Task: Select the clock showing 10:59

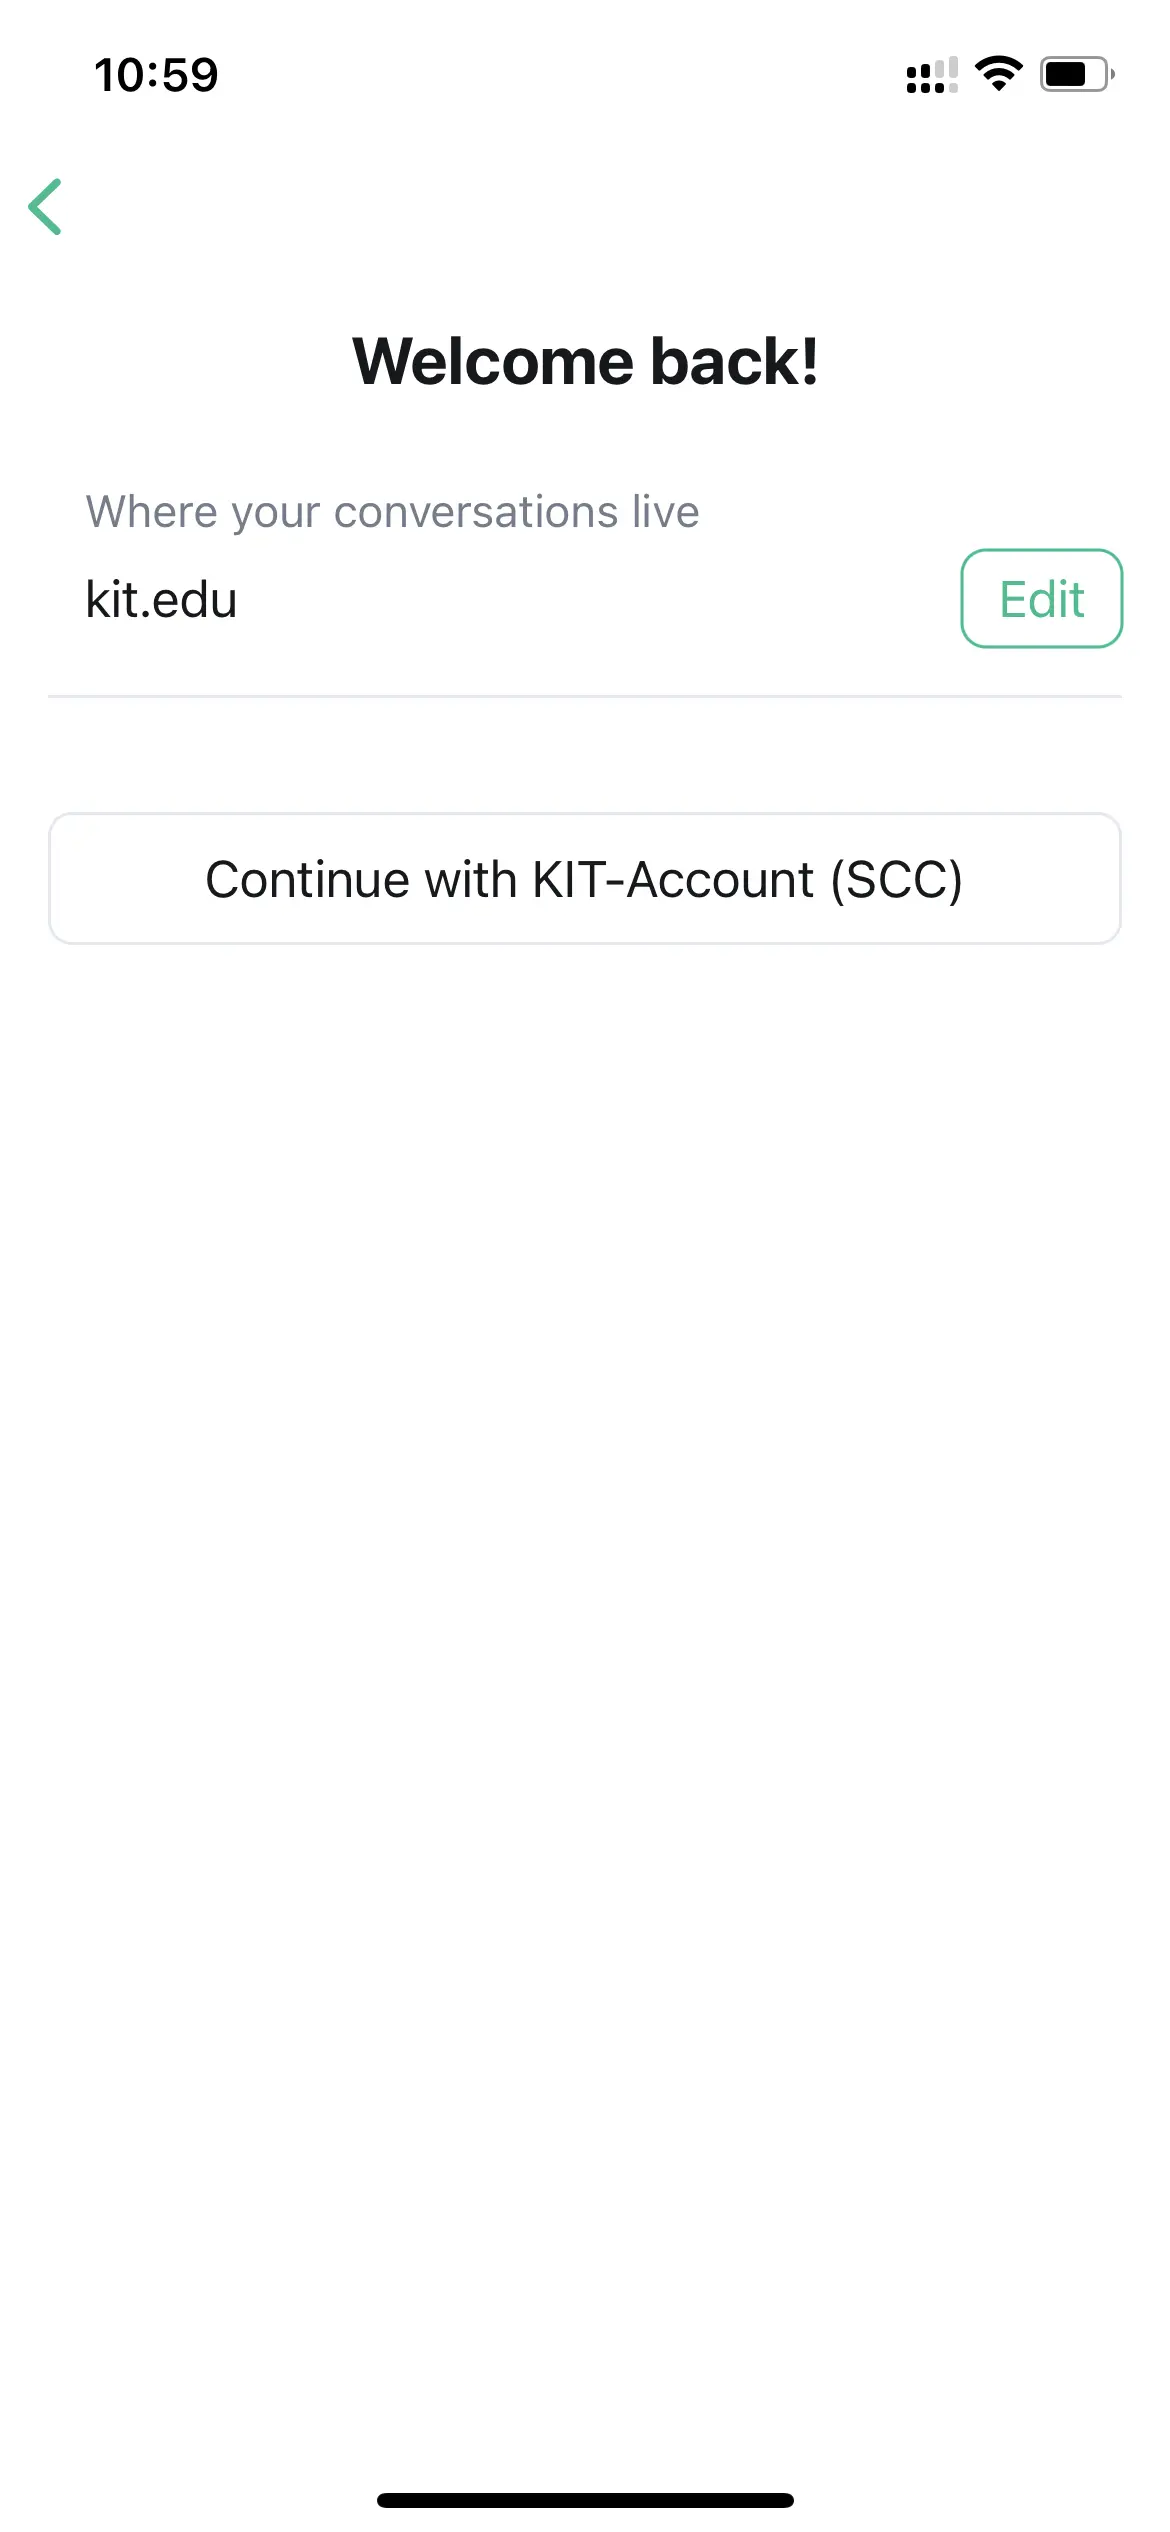Action: point(155,74)
